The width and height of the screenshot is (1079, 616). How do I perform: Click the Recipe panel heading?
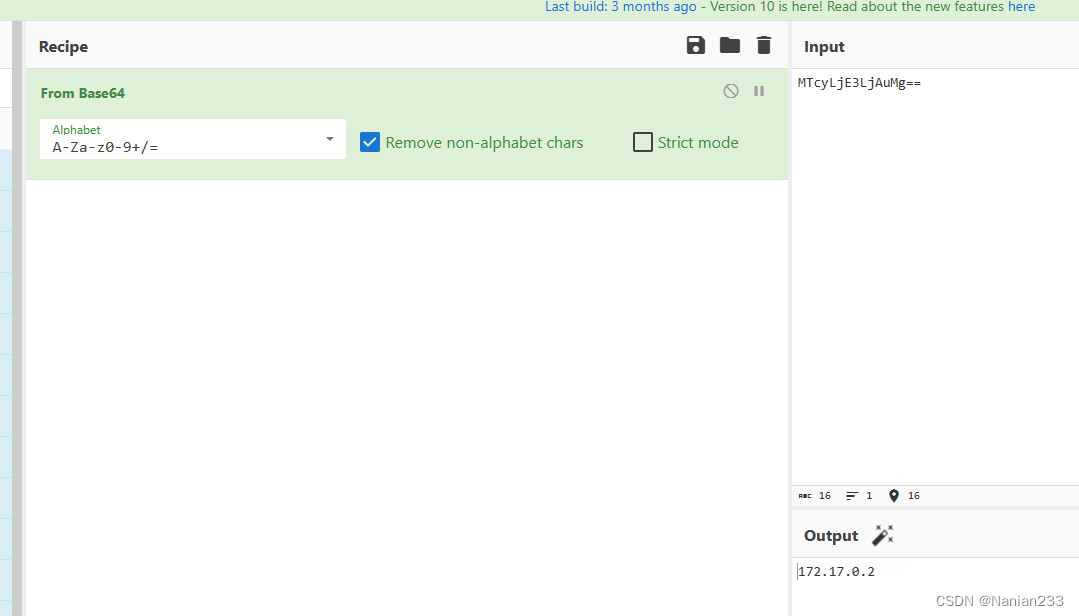coord(63,47)
